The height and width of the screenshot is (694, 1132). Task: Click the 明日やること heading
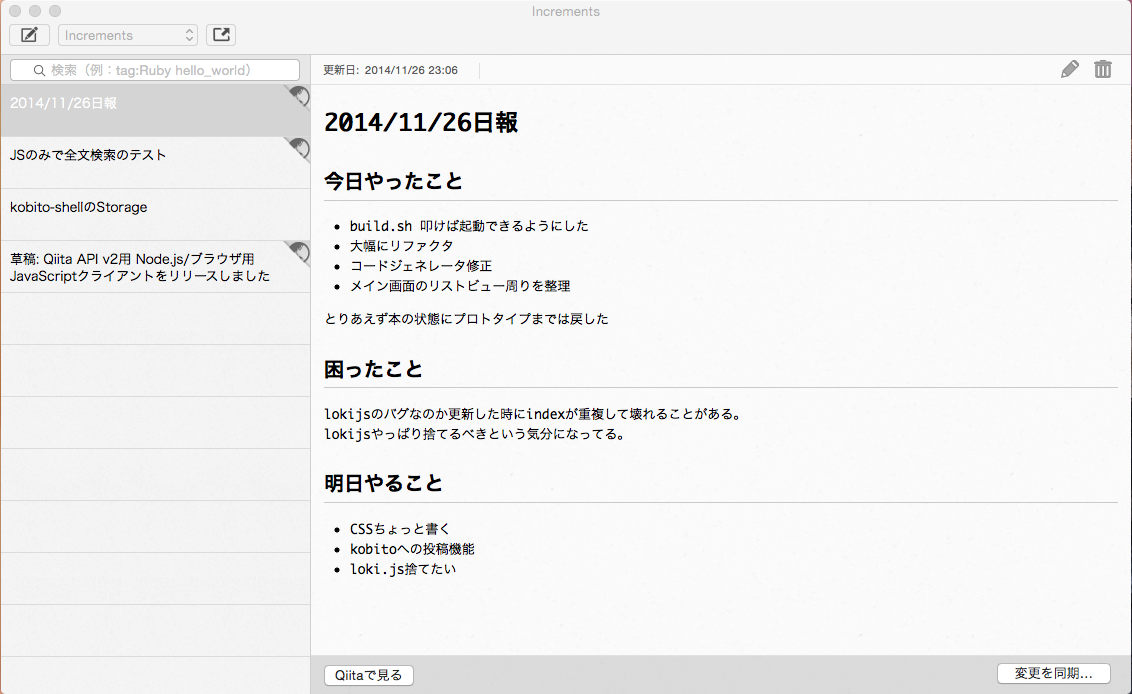[383, 483]
